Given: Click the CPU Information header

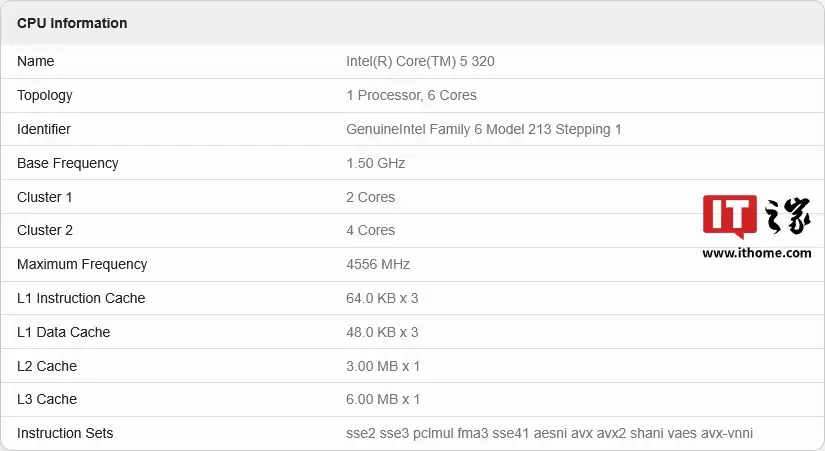Looking at the screenshot, I should coord(72,23).
